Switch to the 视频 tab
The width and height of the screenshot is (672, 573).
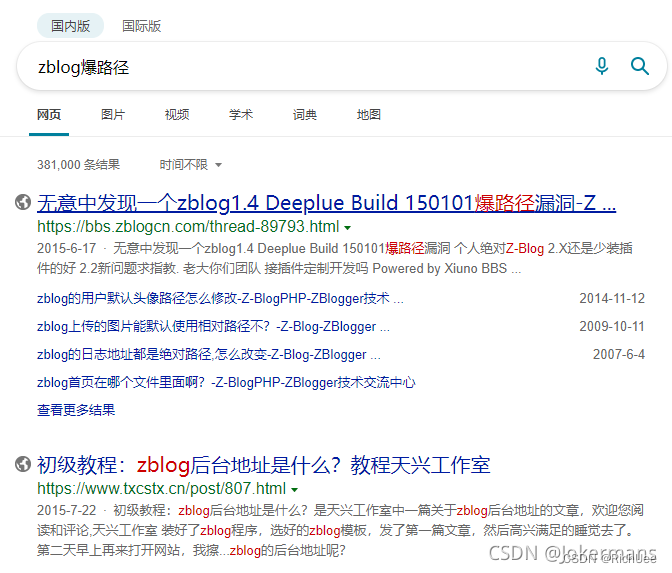177,114
